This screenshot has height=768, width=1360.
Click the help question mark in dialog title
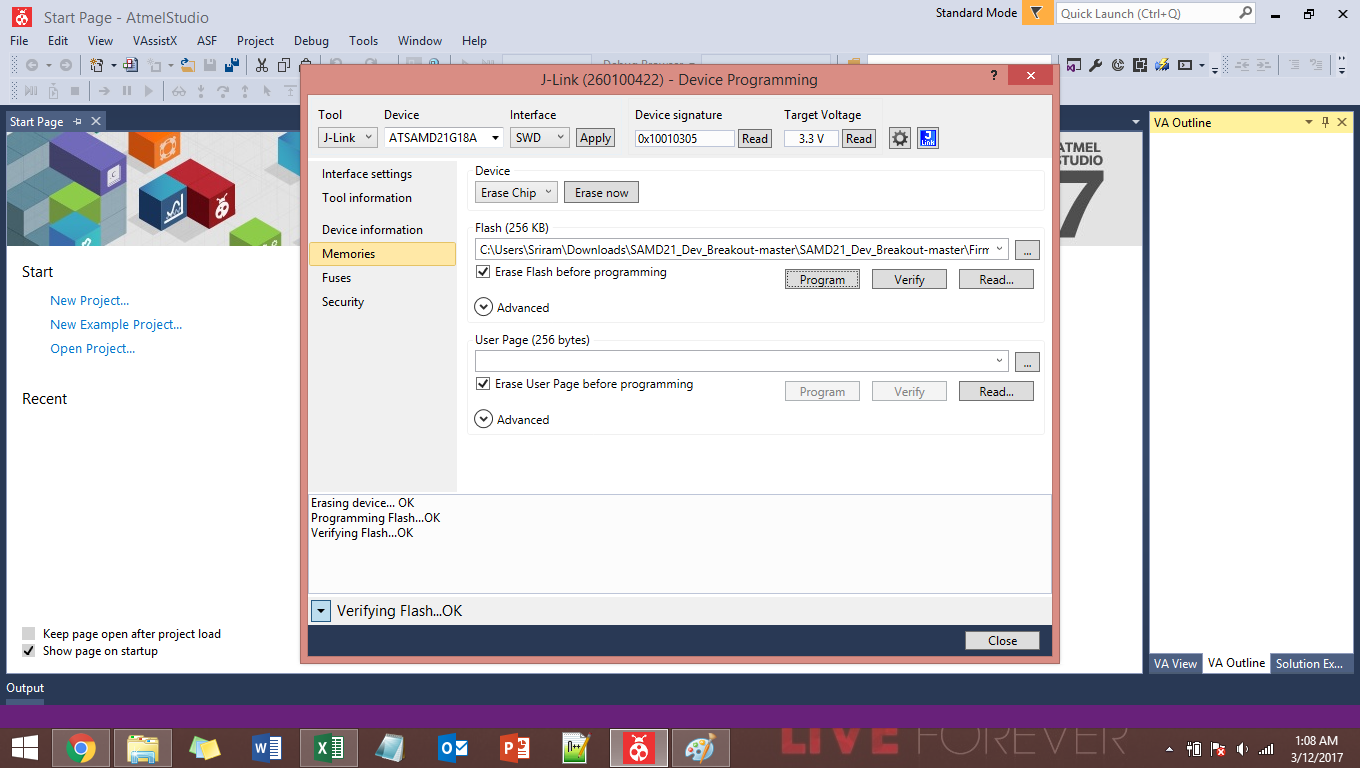(x=993, y=75)
